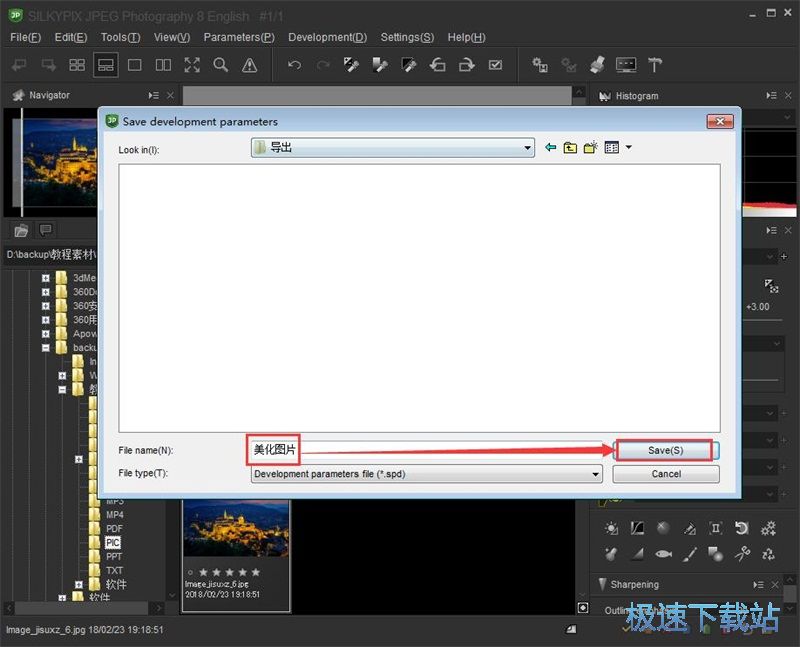
Task: Expand the Apow folder tree node
Action: tap(46, 334)
